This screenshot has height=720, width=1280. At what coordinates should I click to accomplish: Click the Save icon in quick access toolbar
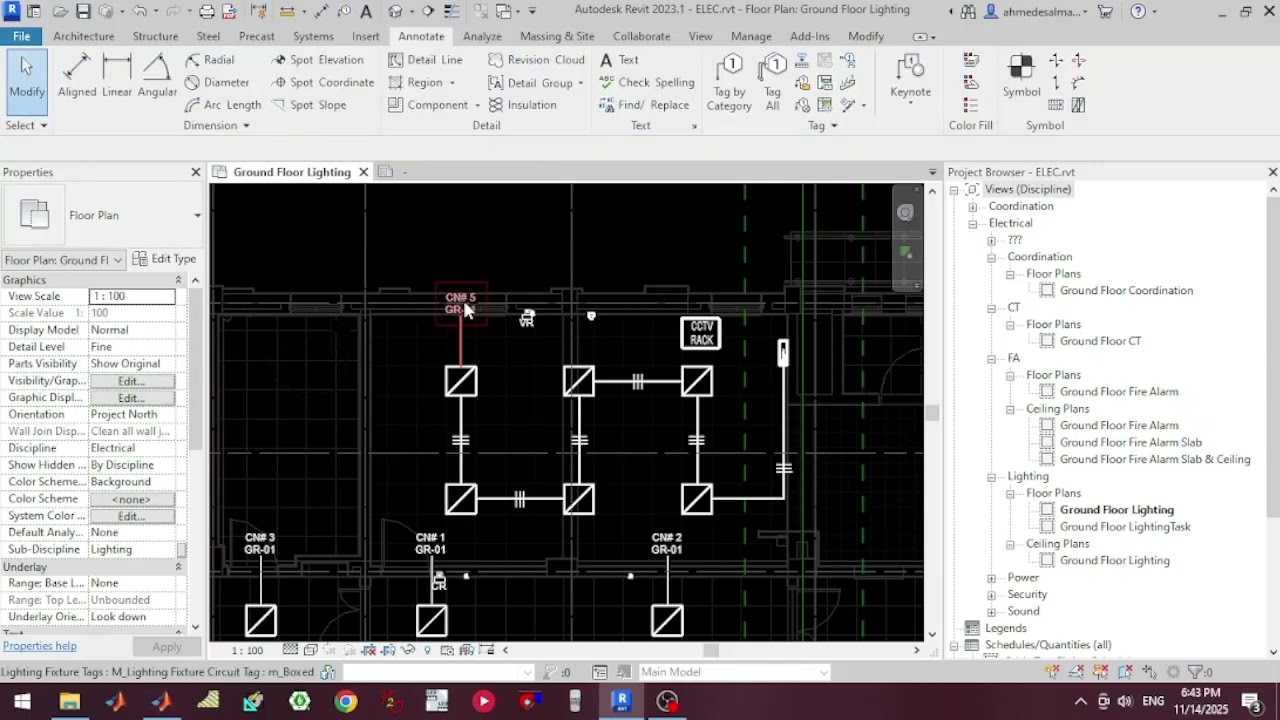point(83,11)
